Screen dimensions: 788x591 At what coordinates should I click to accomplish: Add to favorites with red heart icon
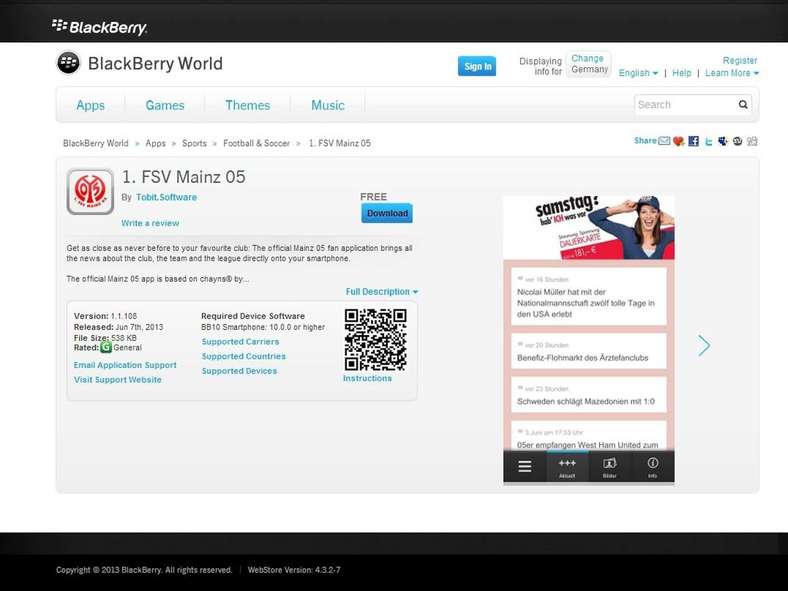[x=678, y=141]
